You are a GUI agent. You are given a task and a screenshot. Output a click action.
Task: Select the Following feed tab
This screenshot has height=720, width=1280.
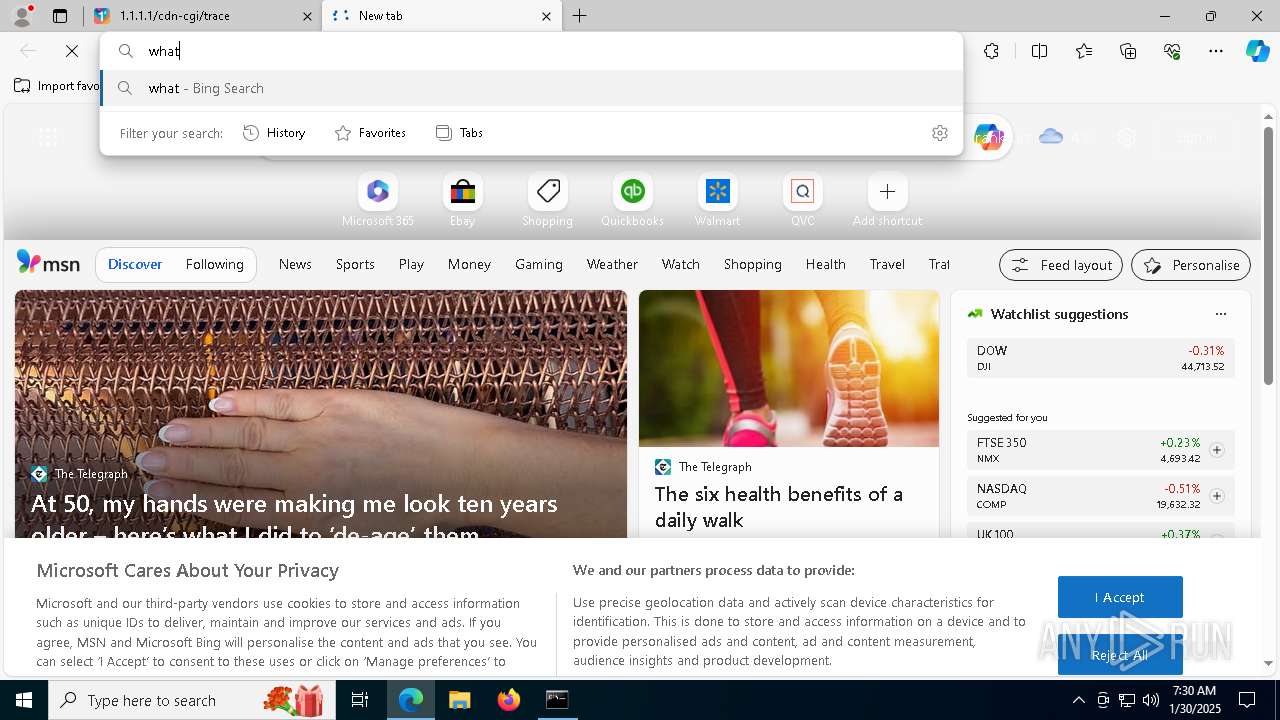(x=214, y=264)
